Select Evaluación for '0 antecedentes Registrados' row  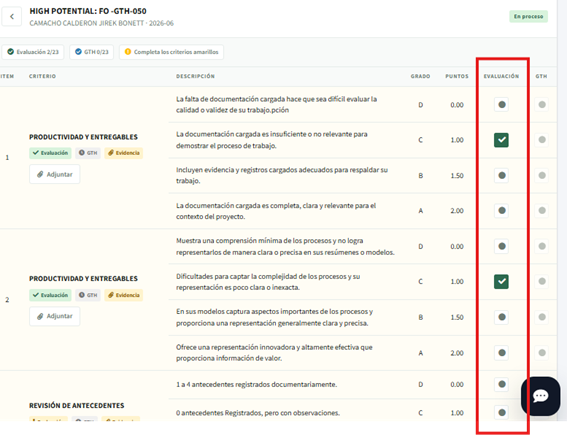tap(502, 412)
